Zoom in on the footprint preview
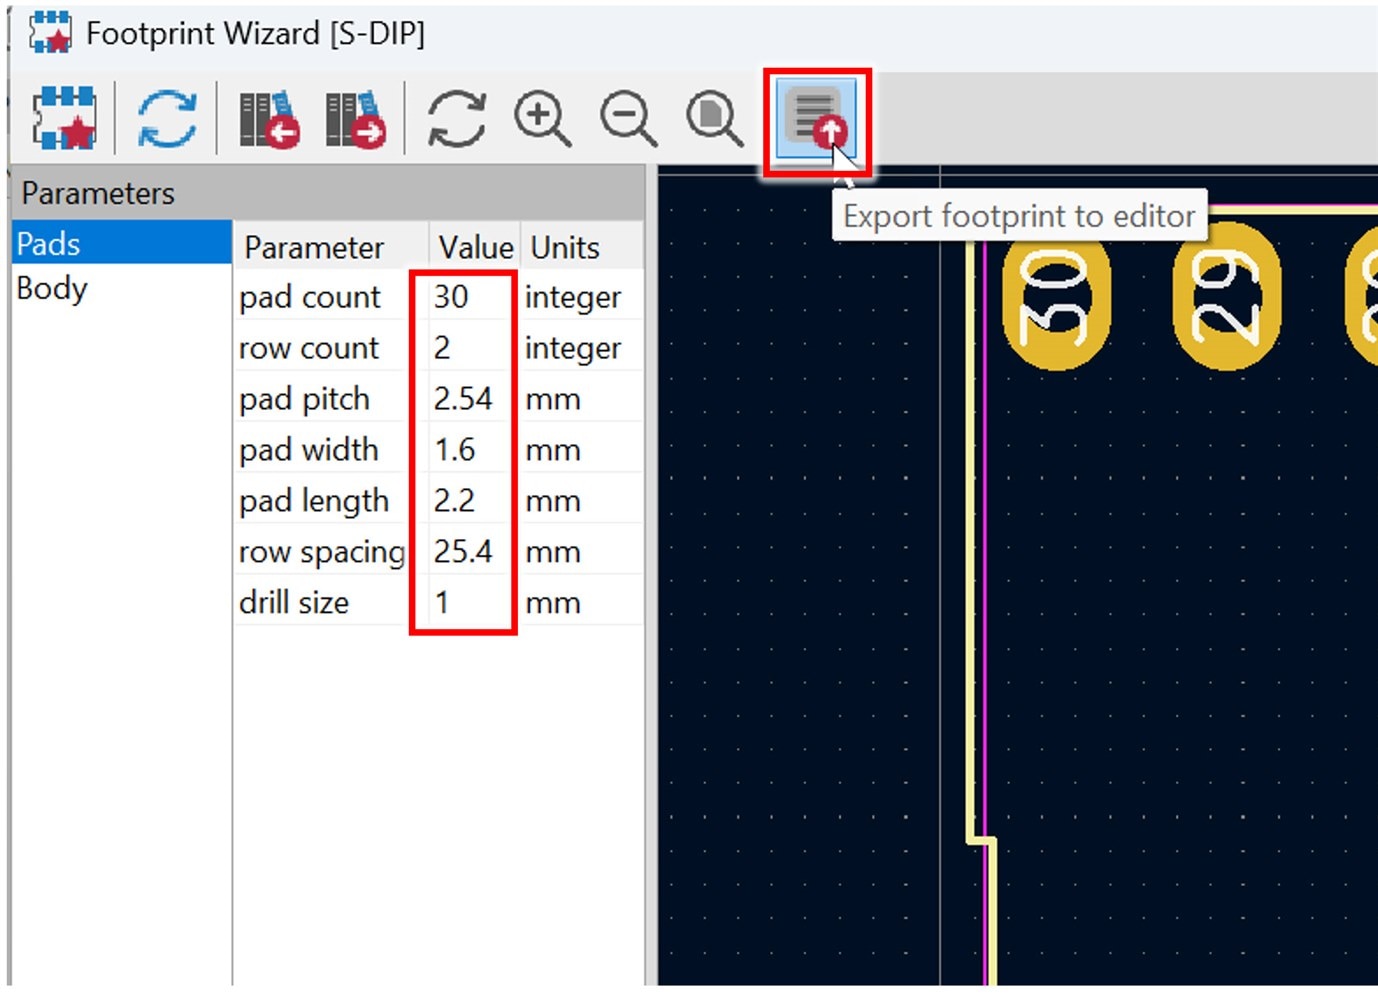The height and width of the screenshot is (999, 1378). click(x=542, y=119)
